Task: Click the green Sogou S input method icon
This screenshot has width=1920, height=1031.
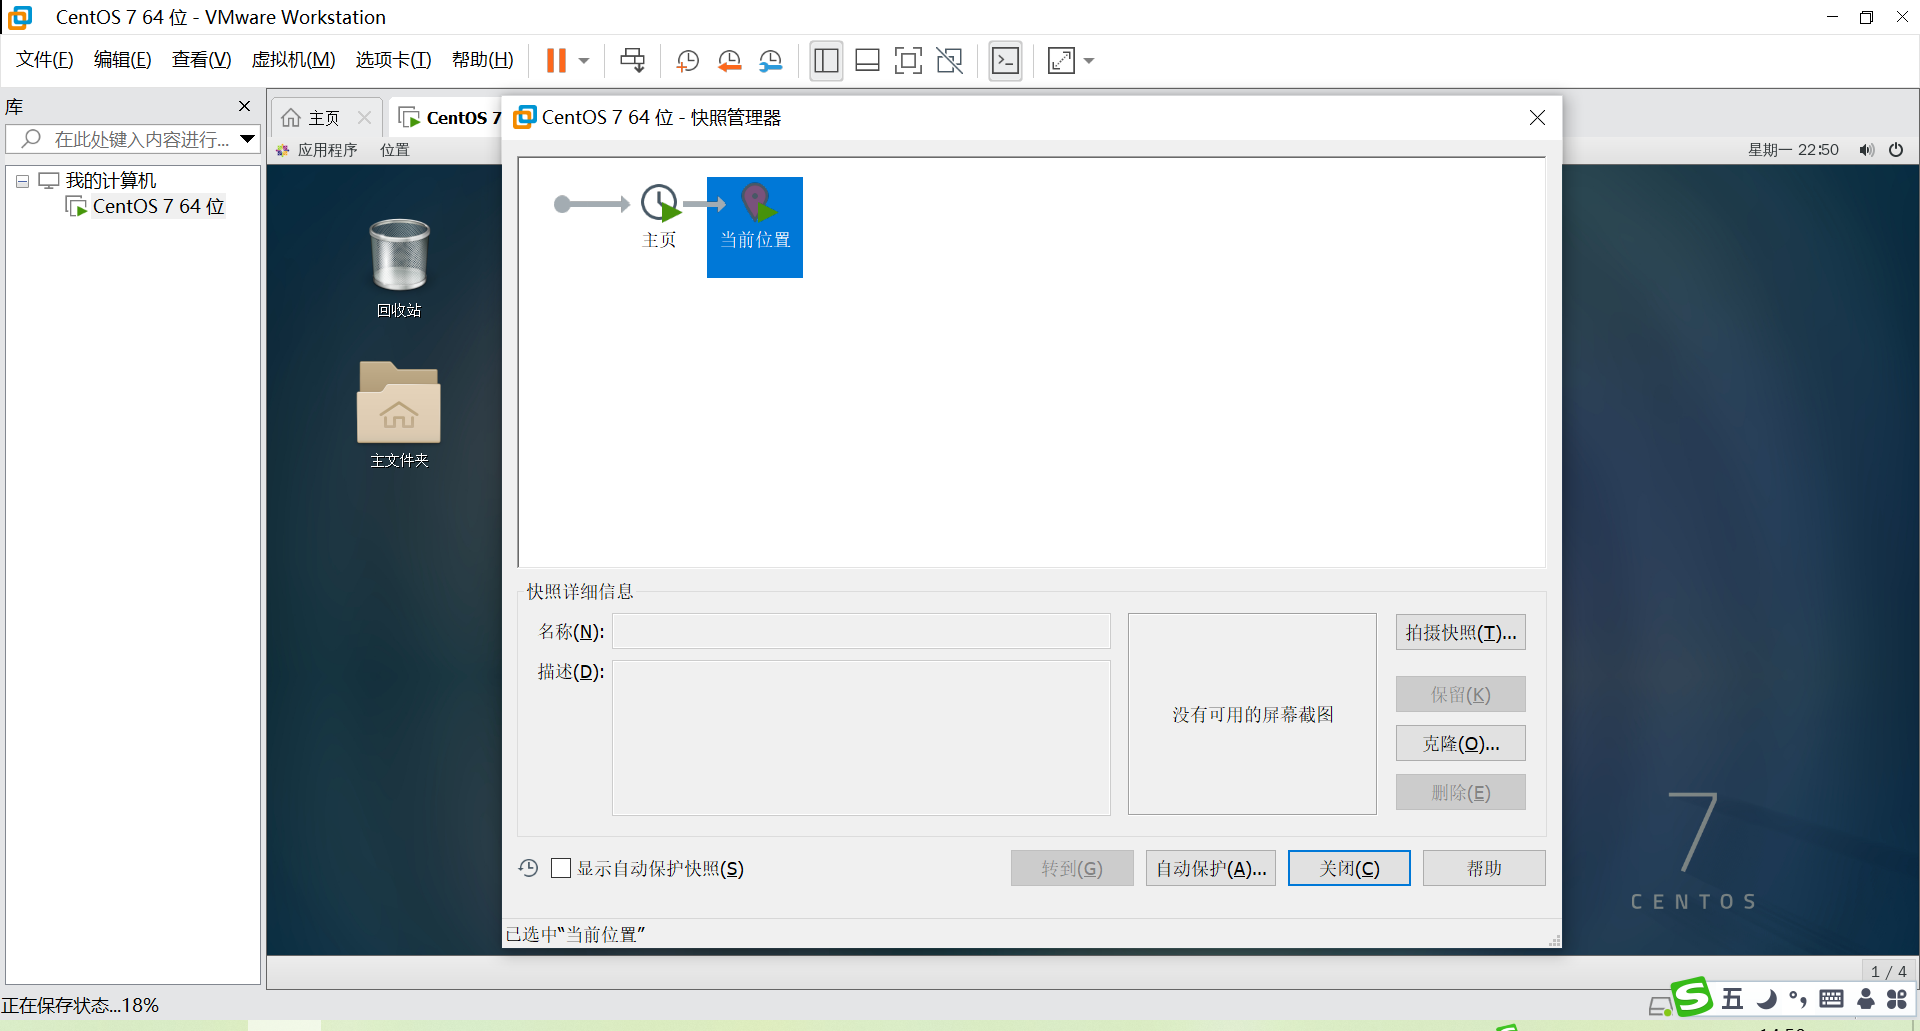Action: pyautogui.click(x=1692, y=996)
